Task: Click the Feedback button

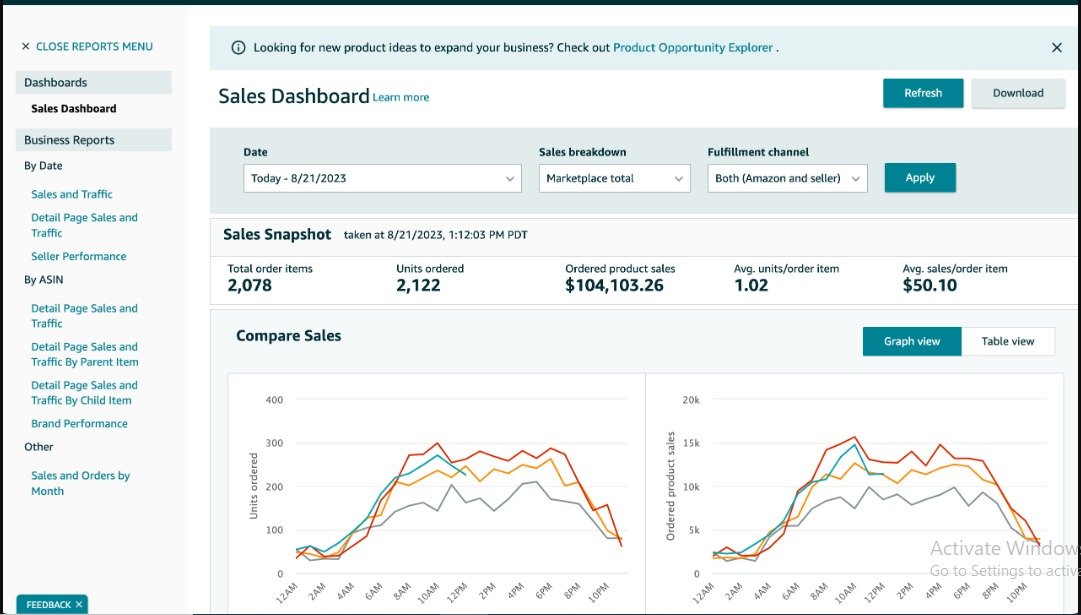Action: click(x=47, y=605)
